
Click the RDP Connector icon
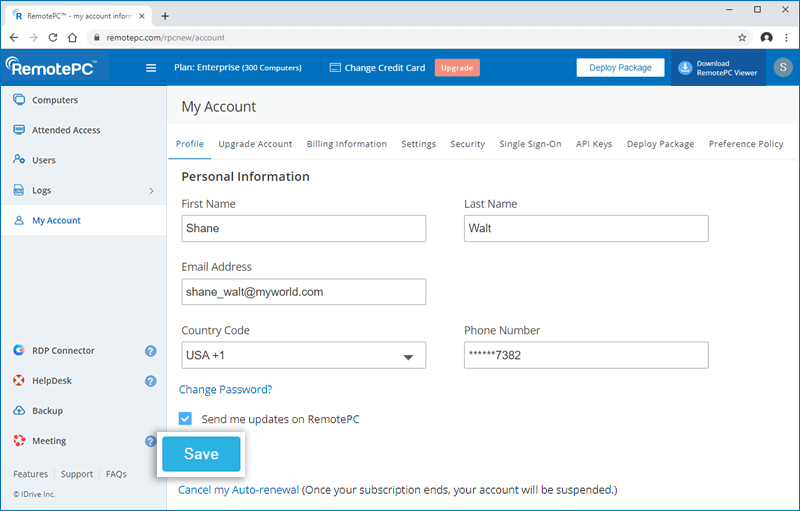tap(19, 350)
